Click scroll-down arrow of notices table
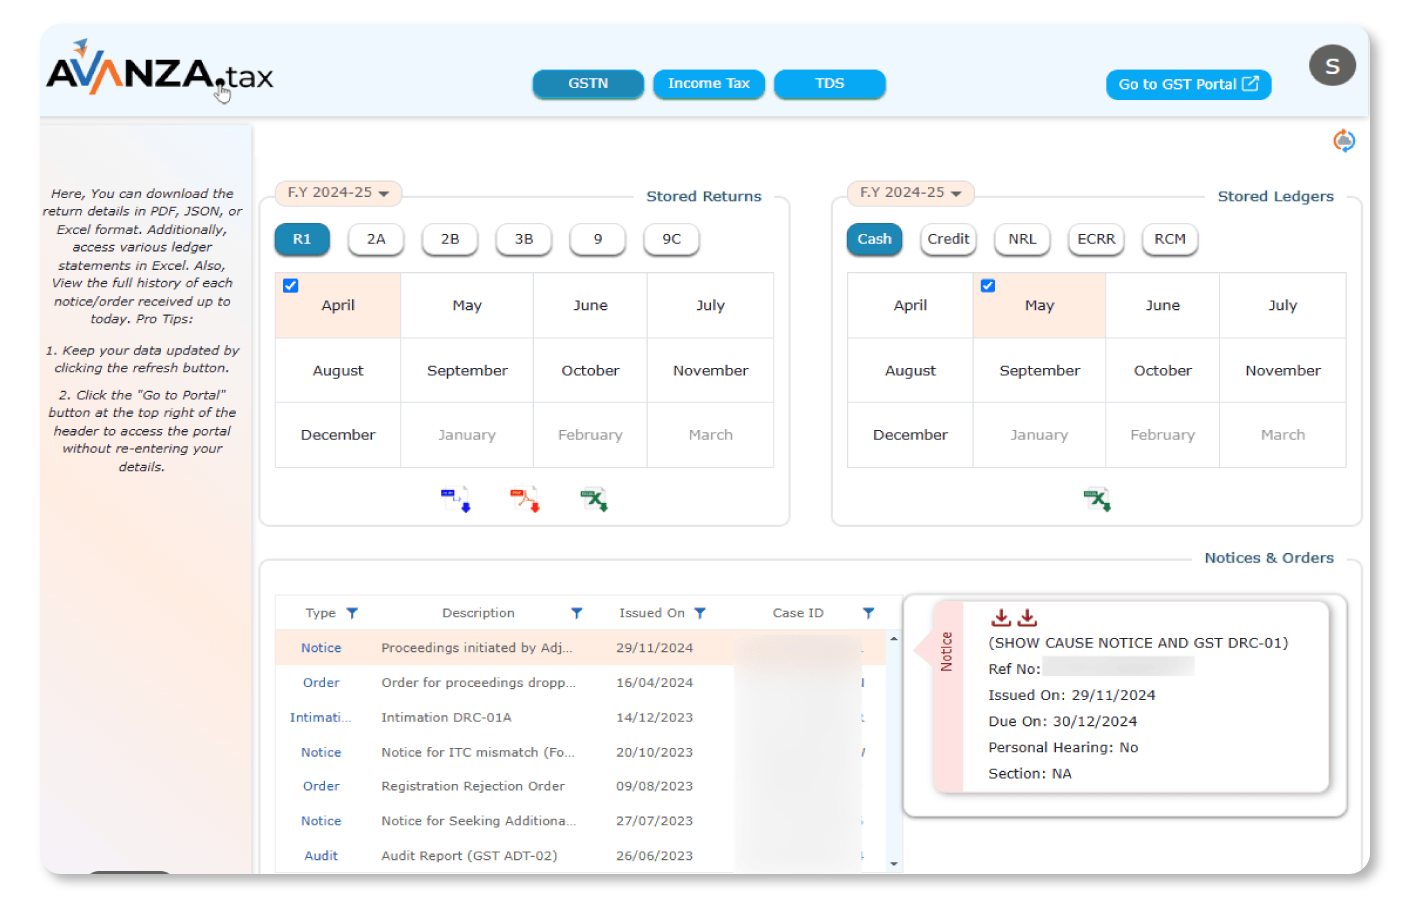The width and height of the screenshot is (1424, 909). click(x=894, y=864)
